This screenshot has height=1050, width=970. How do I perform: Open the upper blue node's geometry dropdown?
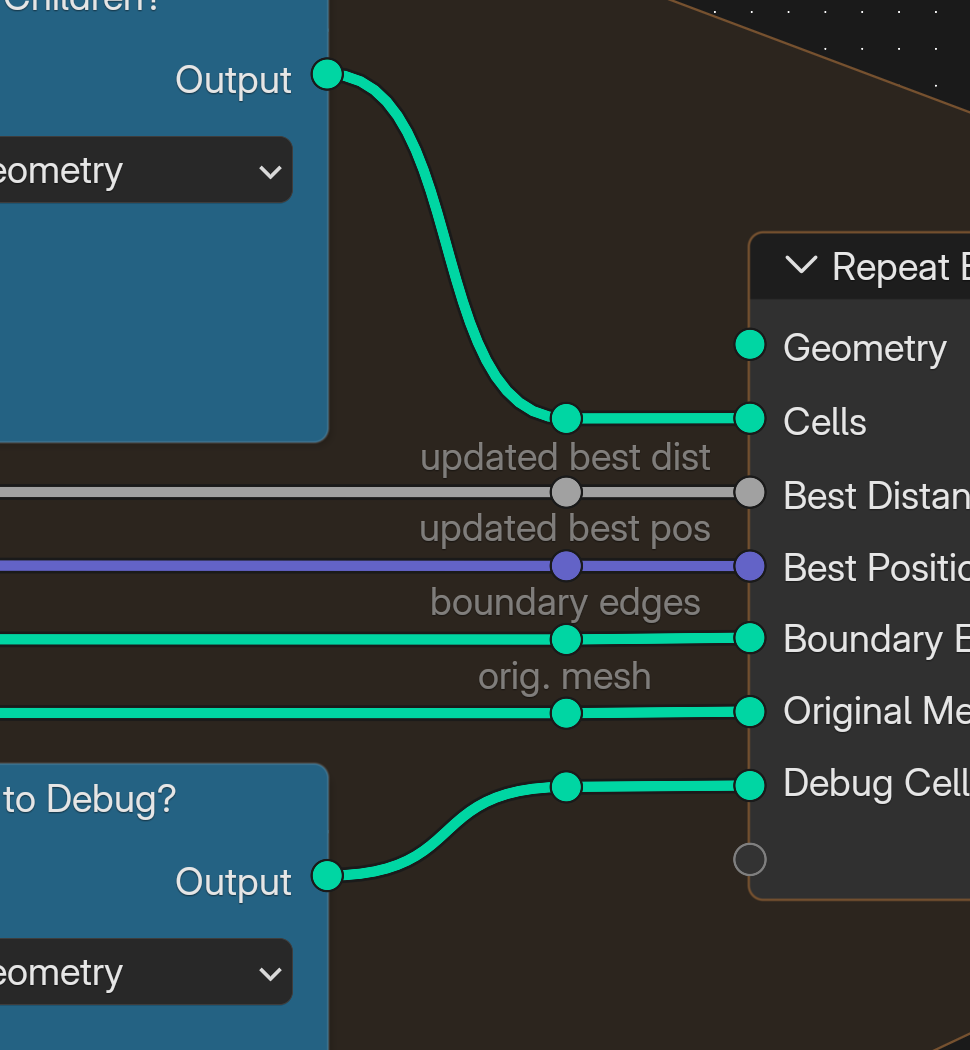pos(146,170)
